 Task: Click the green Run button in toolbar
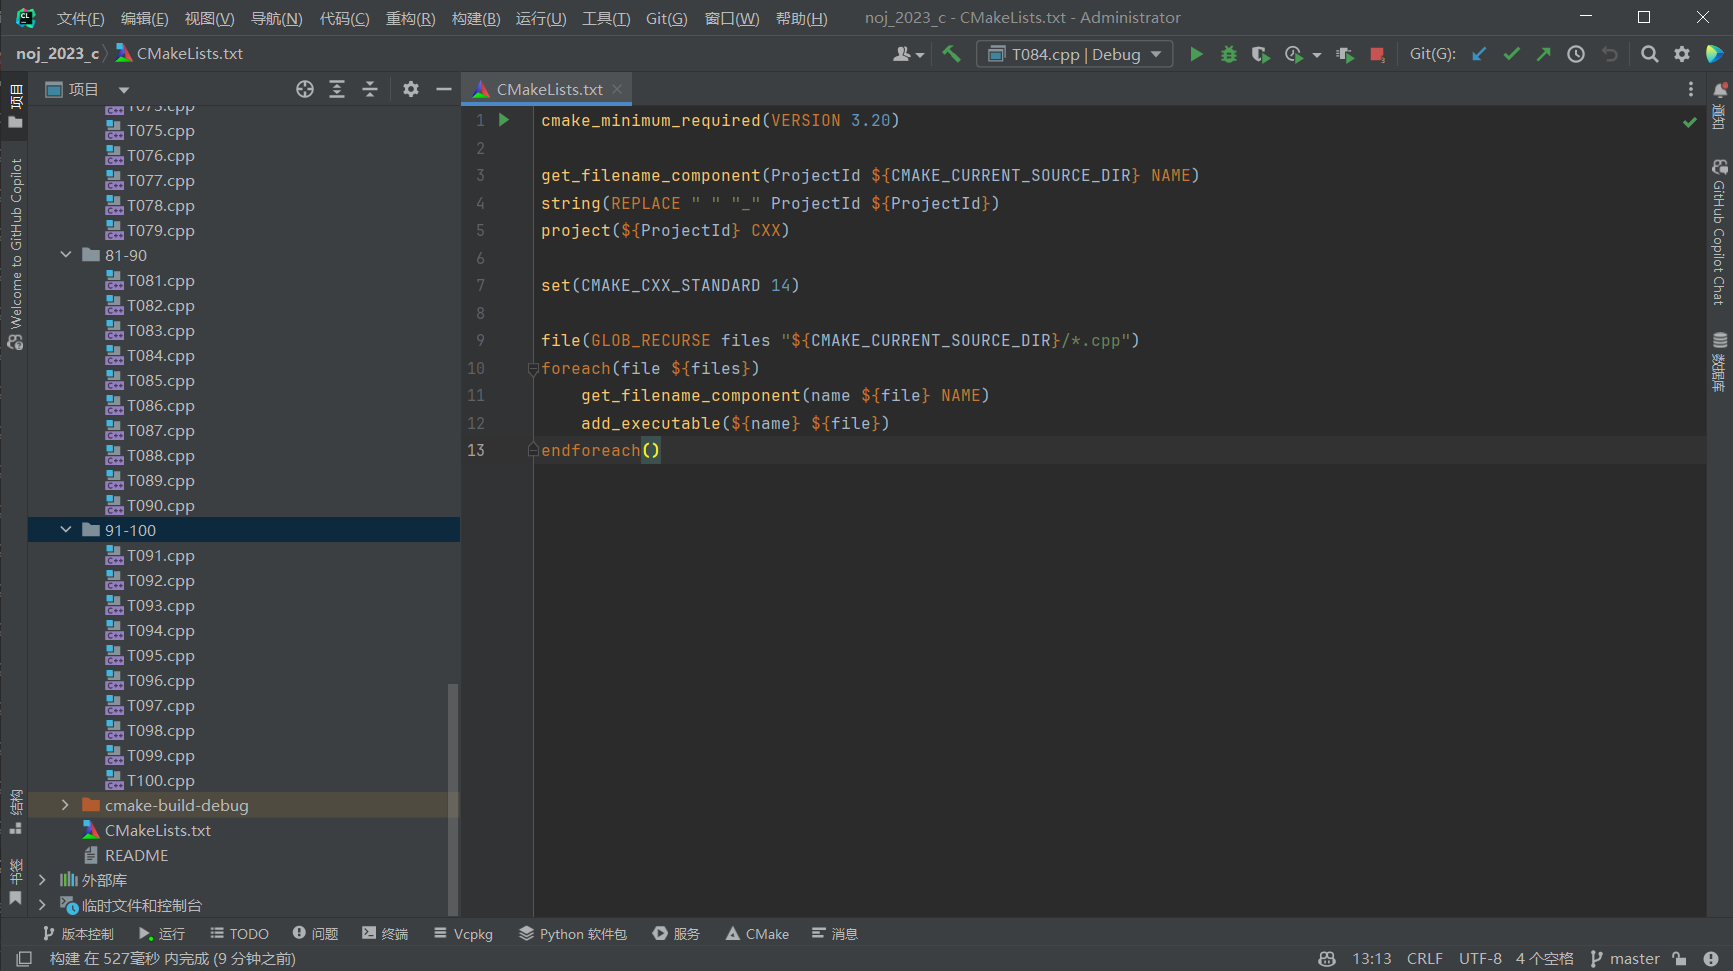click(1196, 54)
